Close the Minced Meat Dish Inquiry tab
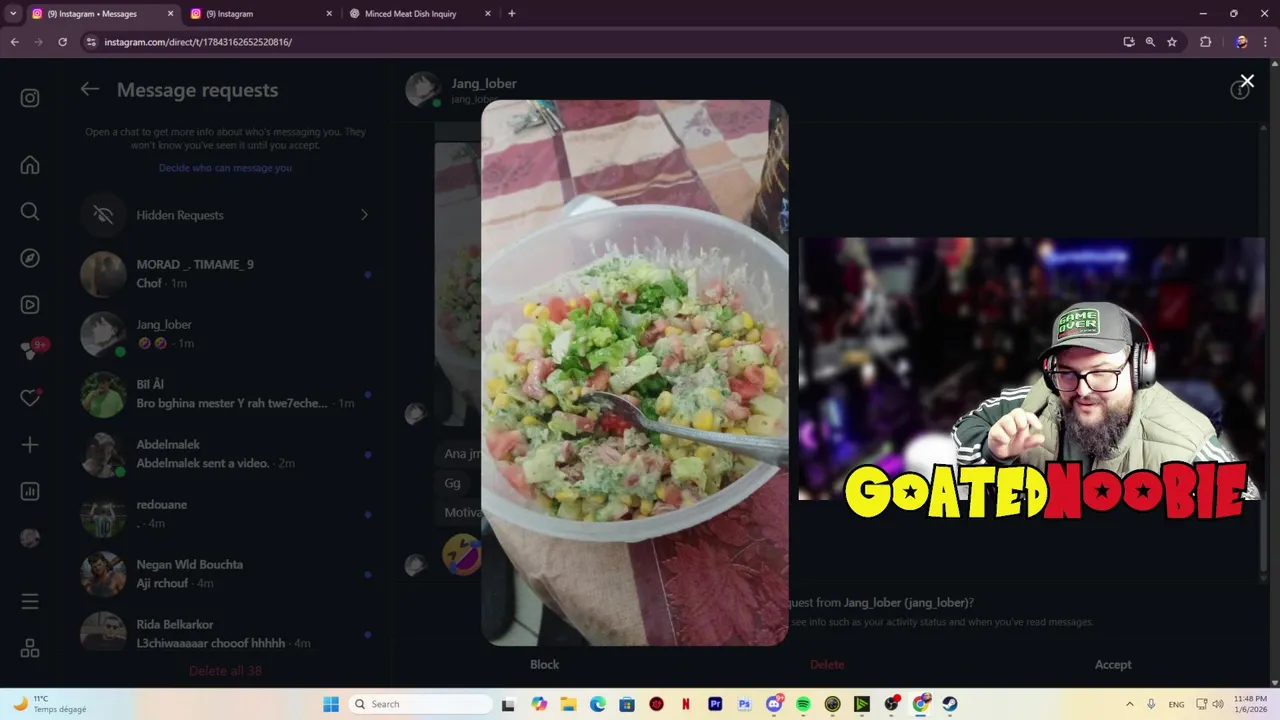This screenshot has width=1280, height=720. point(488,14)
